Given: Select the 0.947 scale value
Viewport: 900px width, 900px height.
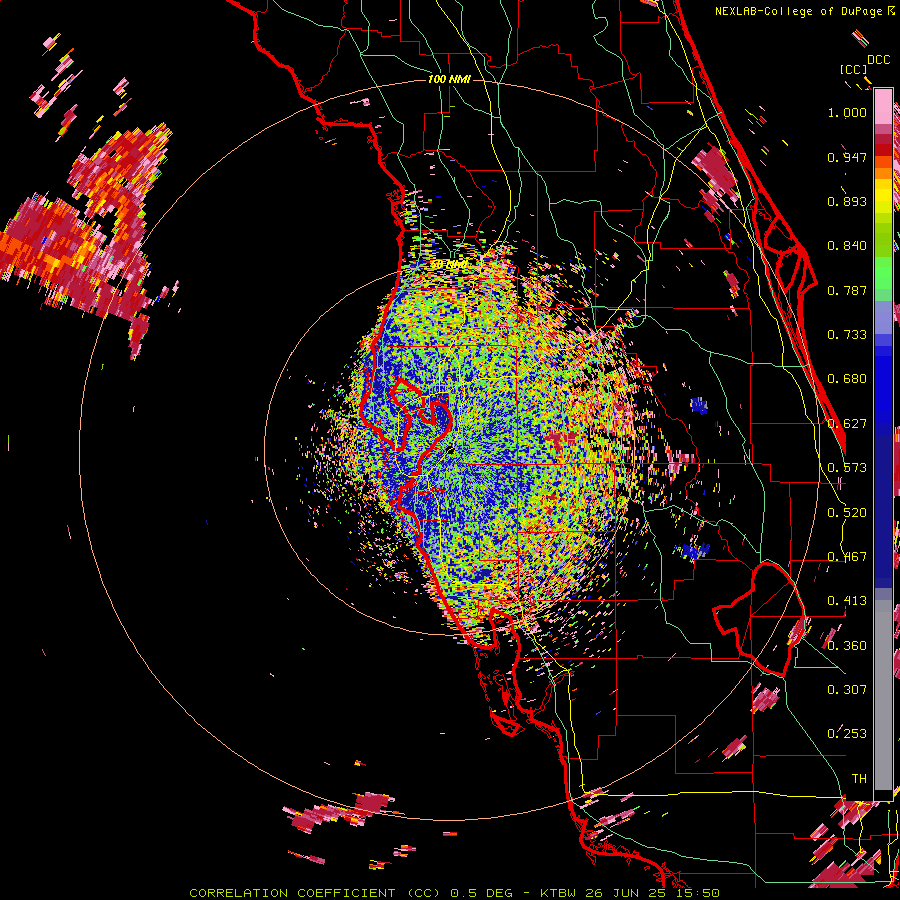Looking at the screenshot, I should click(847, 157).
